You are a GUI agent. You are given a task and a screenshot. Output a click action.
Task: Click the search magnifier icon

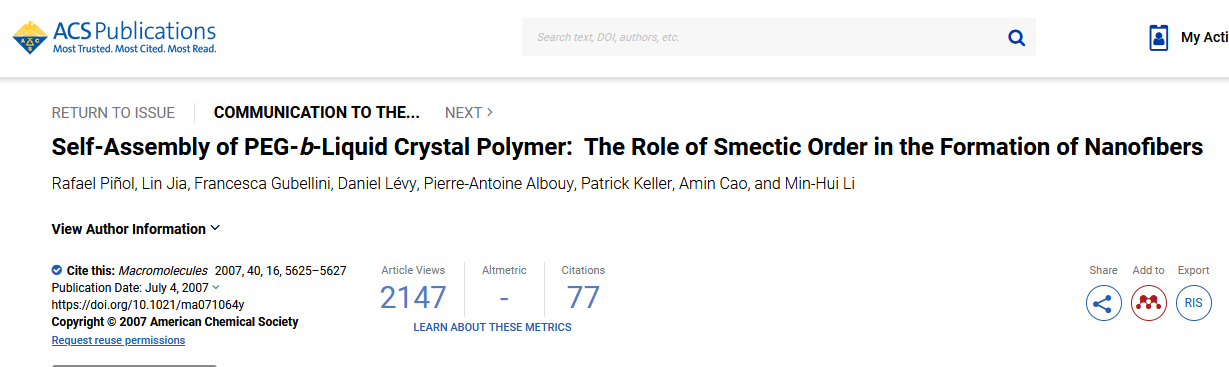point(1016,38)
